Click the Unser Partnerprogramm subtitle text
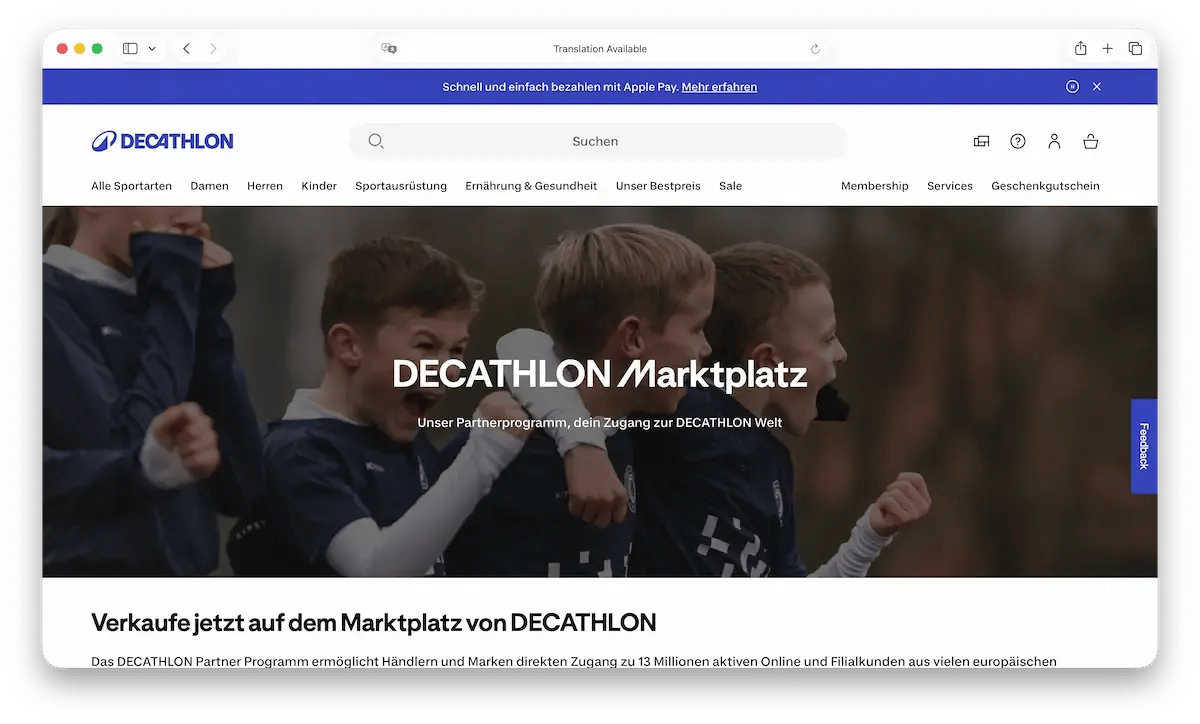Image resolution: width=1200 pixels, height=724 pixels. 600,423
